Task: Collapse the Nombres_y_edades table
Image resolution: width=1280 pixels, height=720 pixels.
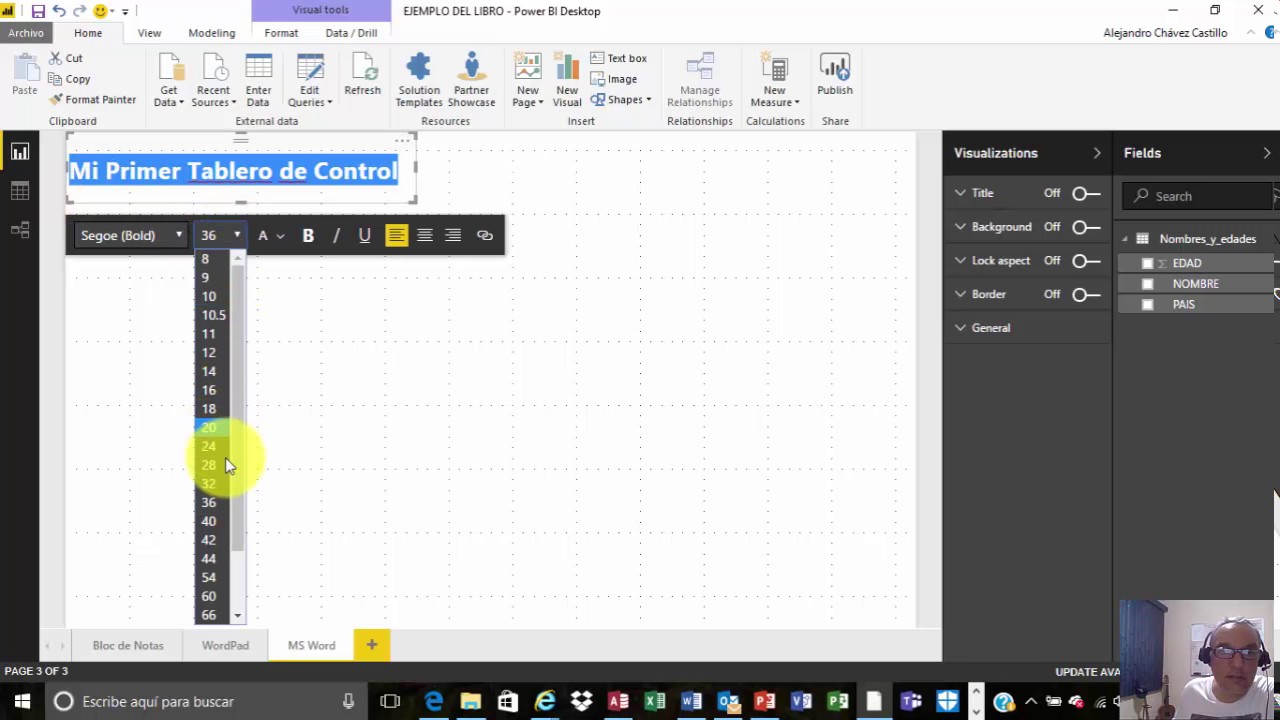Action: 1125,239
